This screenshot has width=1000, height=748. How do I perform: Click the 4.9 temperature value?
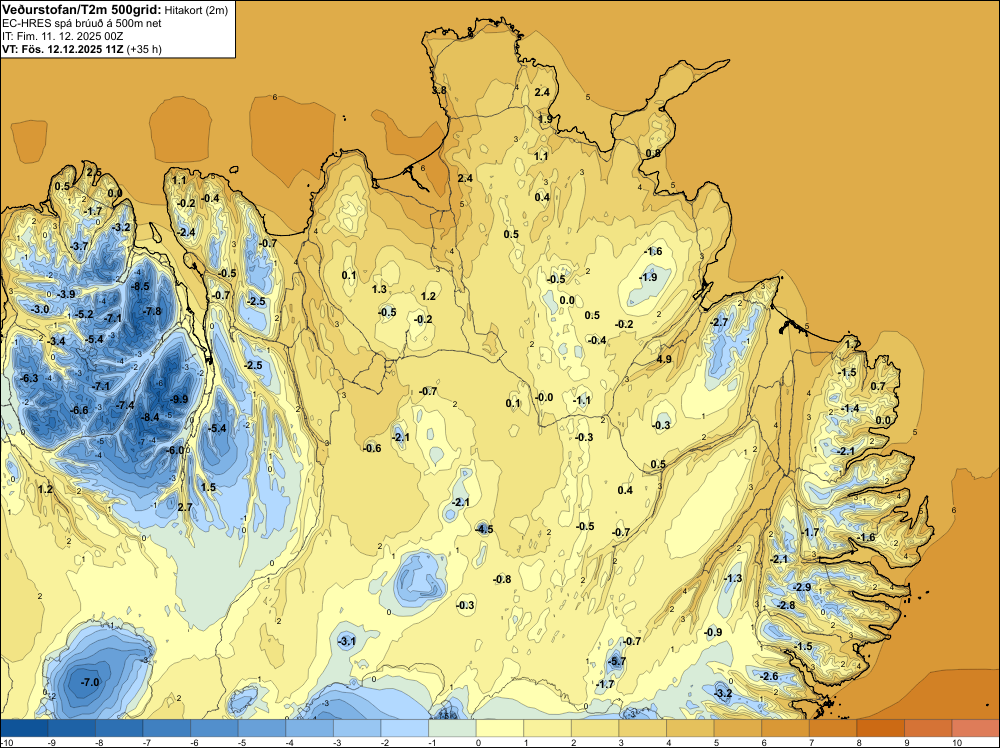(664, 359)
